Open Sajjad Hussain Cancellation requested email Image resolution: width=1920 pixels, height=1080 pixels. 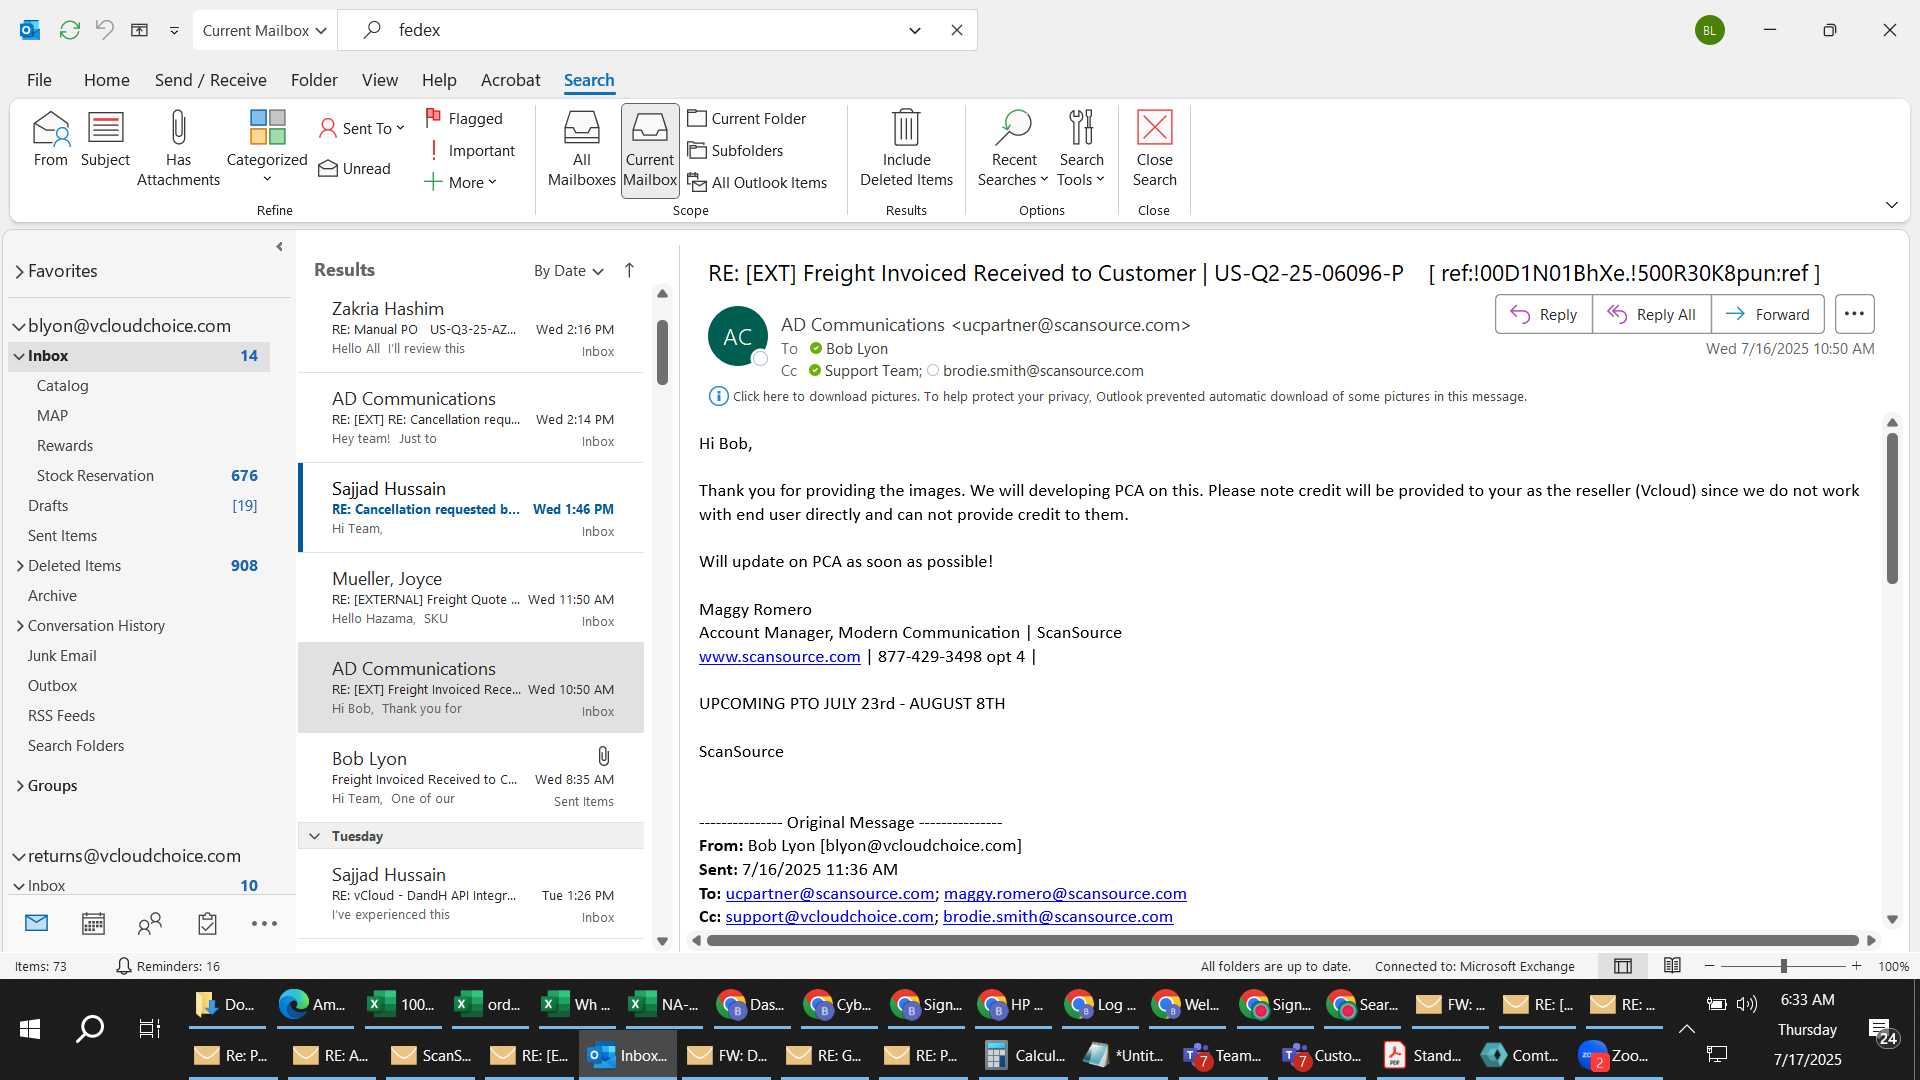pos(470,508)
